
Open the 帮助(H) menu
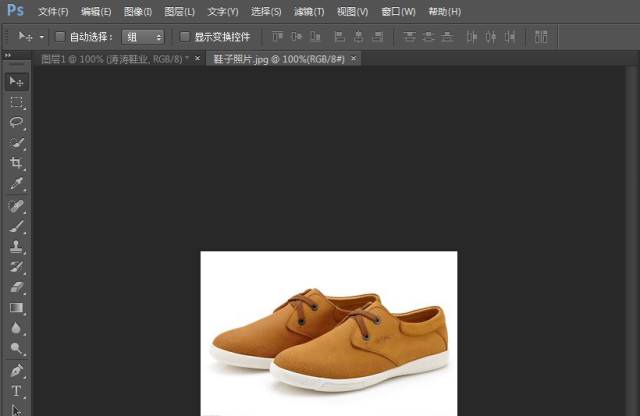pyautogui.click(x=444, y=11)
